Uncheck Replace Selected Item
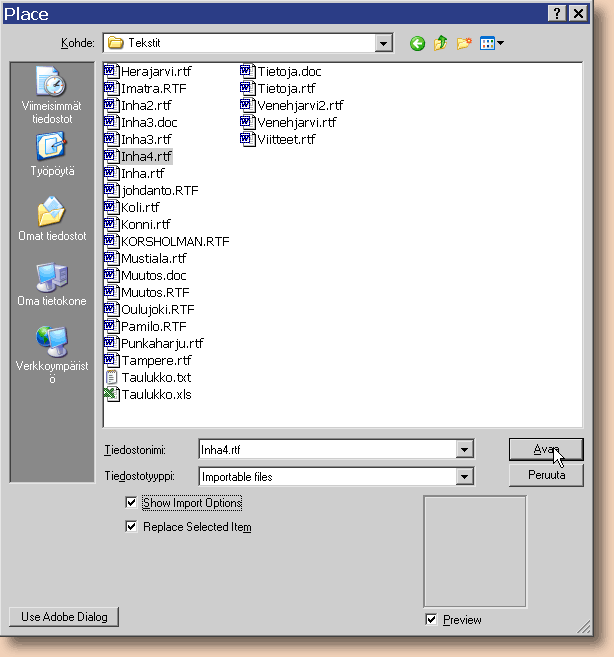This screenshot has height=657, width=614. [131, 527]
